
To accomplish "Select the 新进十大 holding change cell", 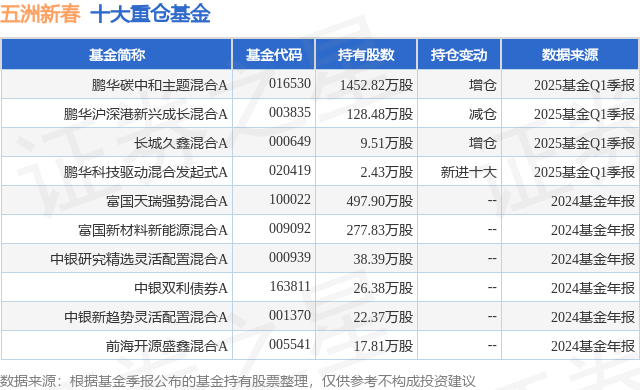I will pyautogui.click(x=468, y=172).
